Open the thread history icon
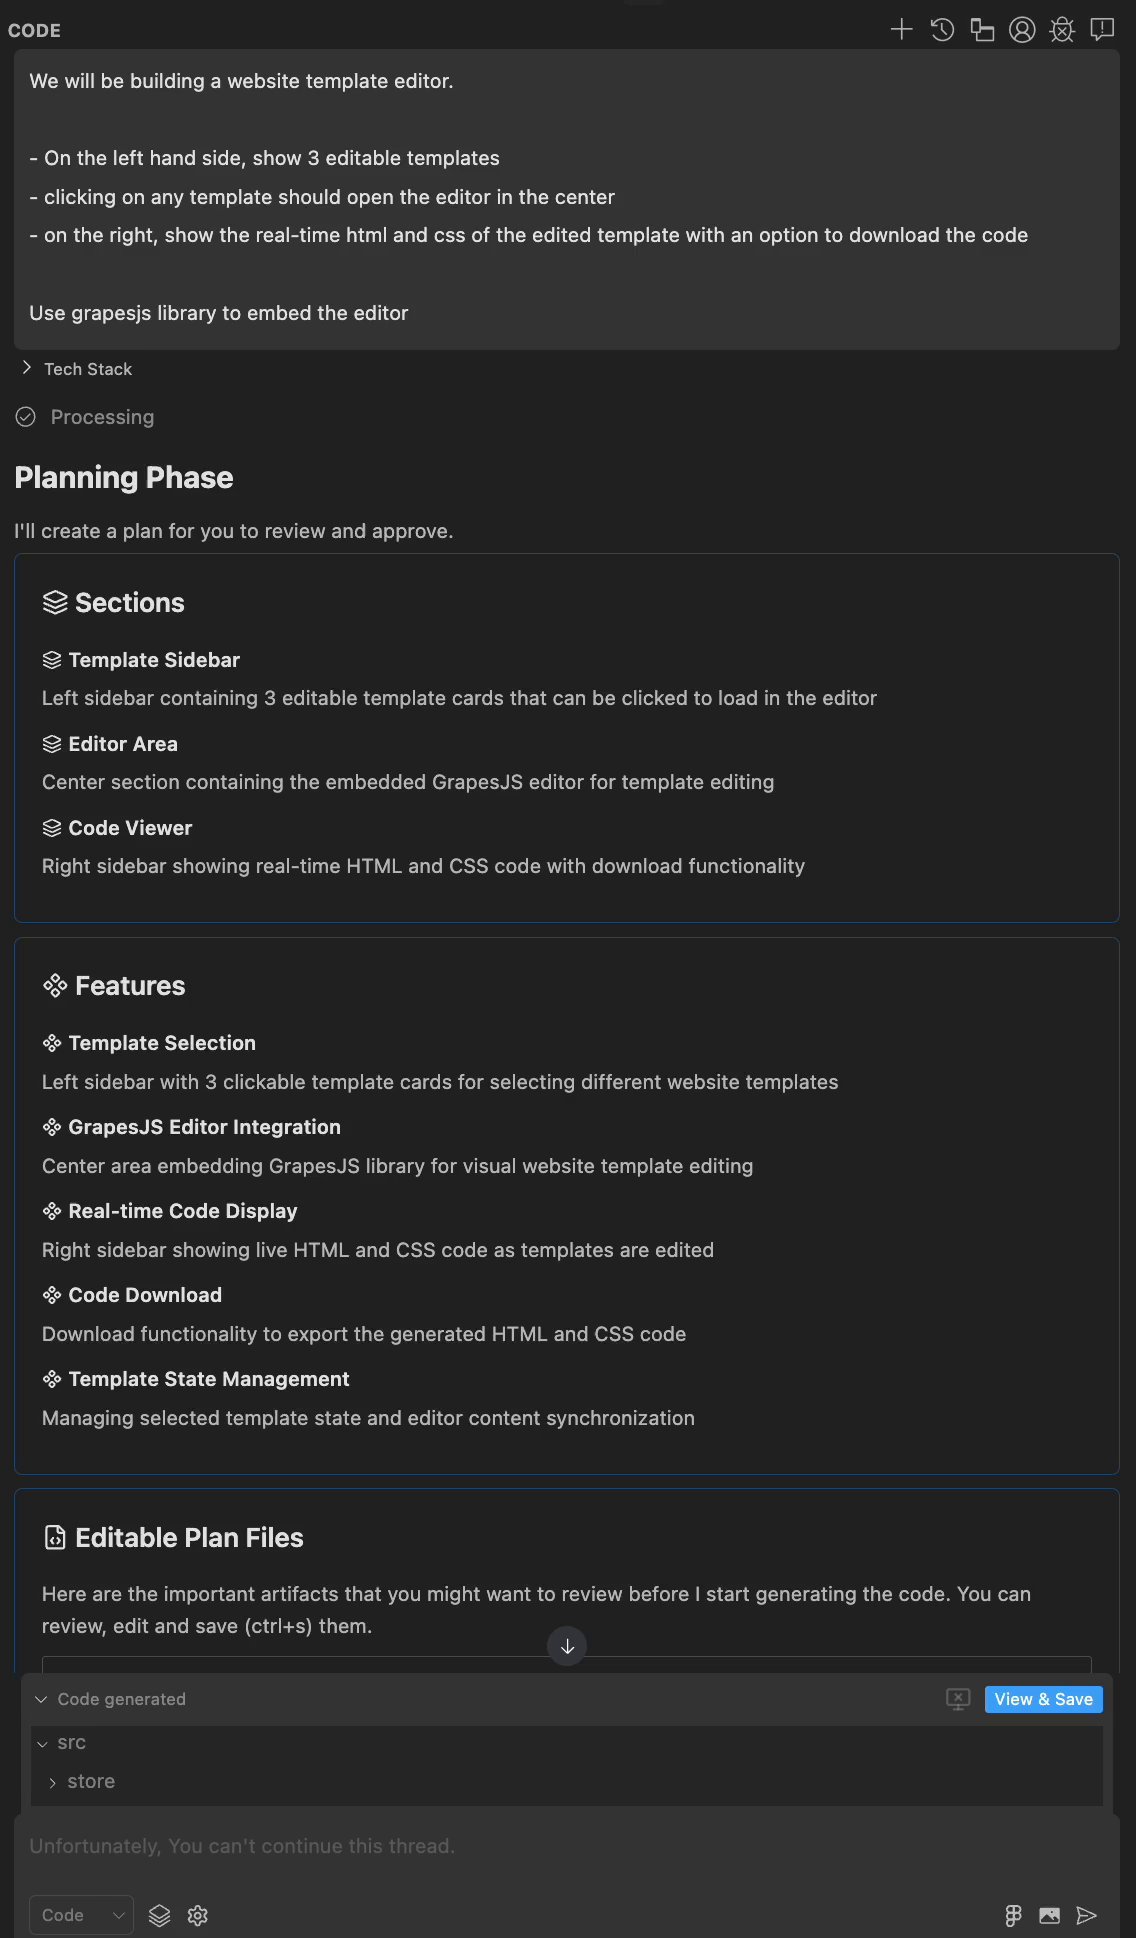The image size is (1136, 1938). tap(942, 30)
